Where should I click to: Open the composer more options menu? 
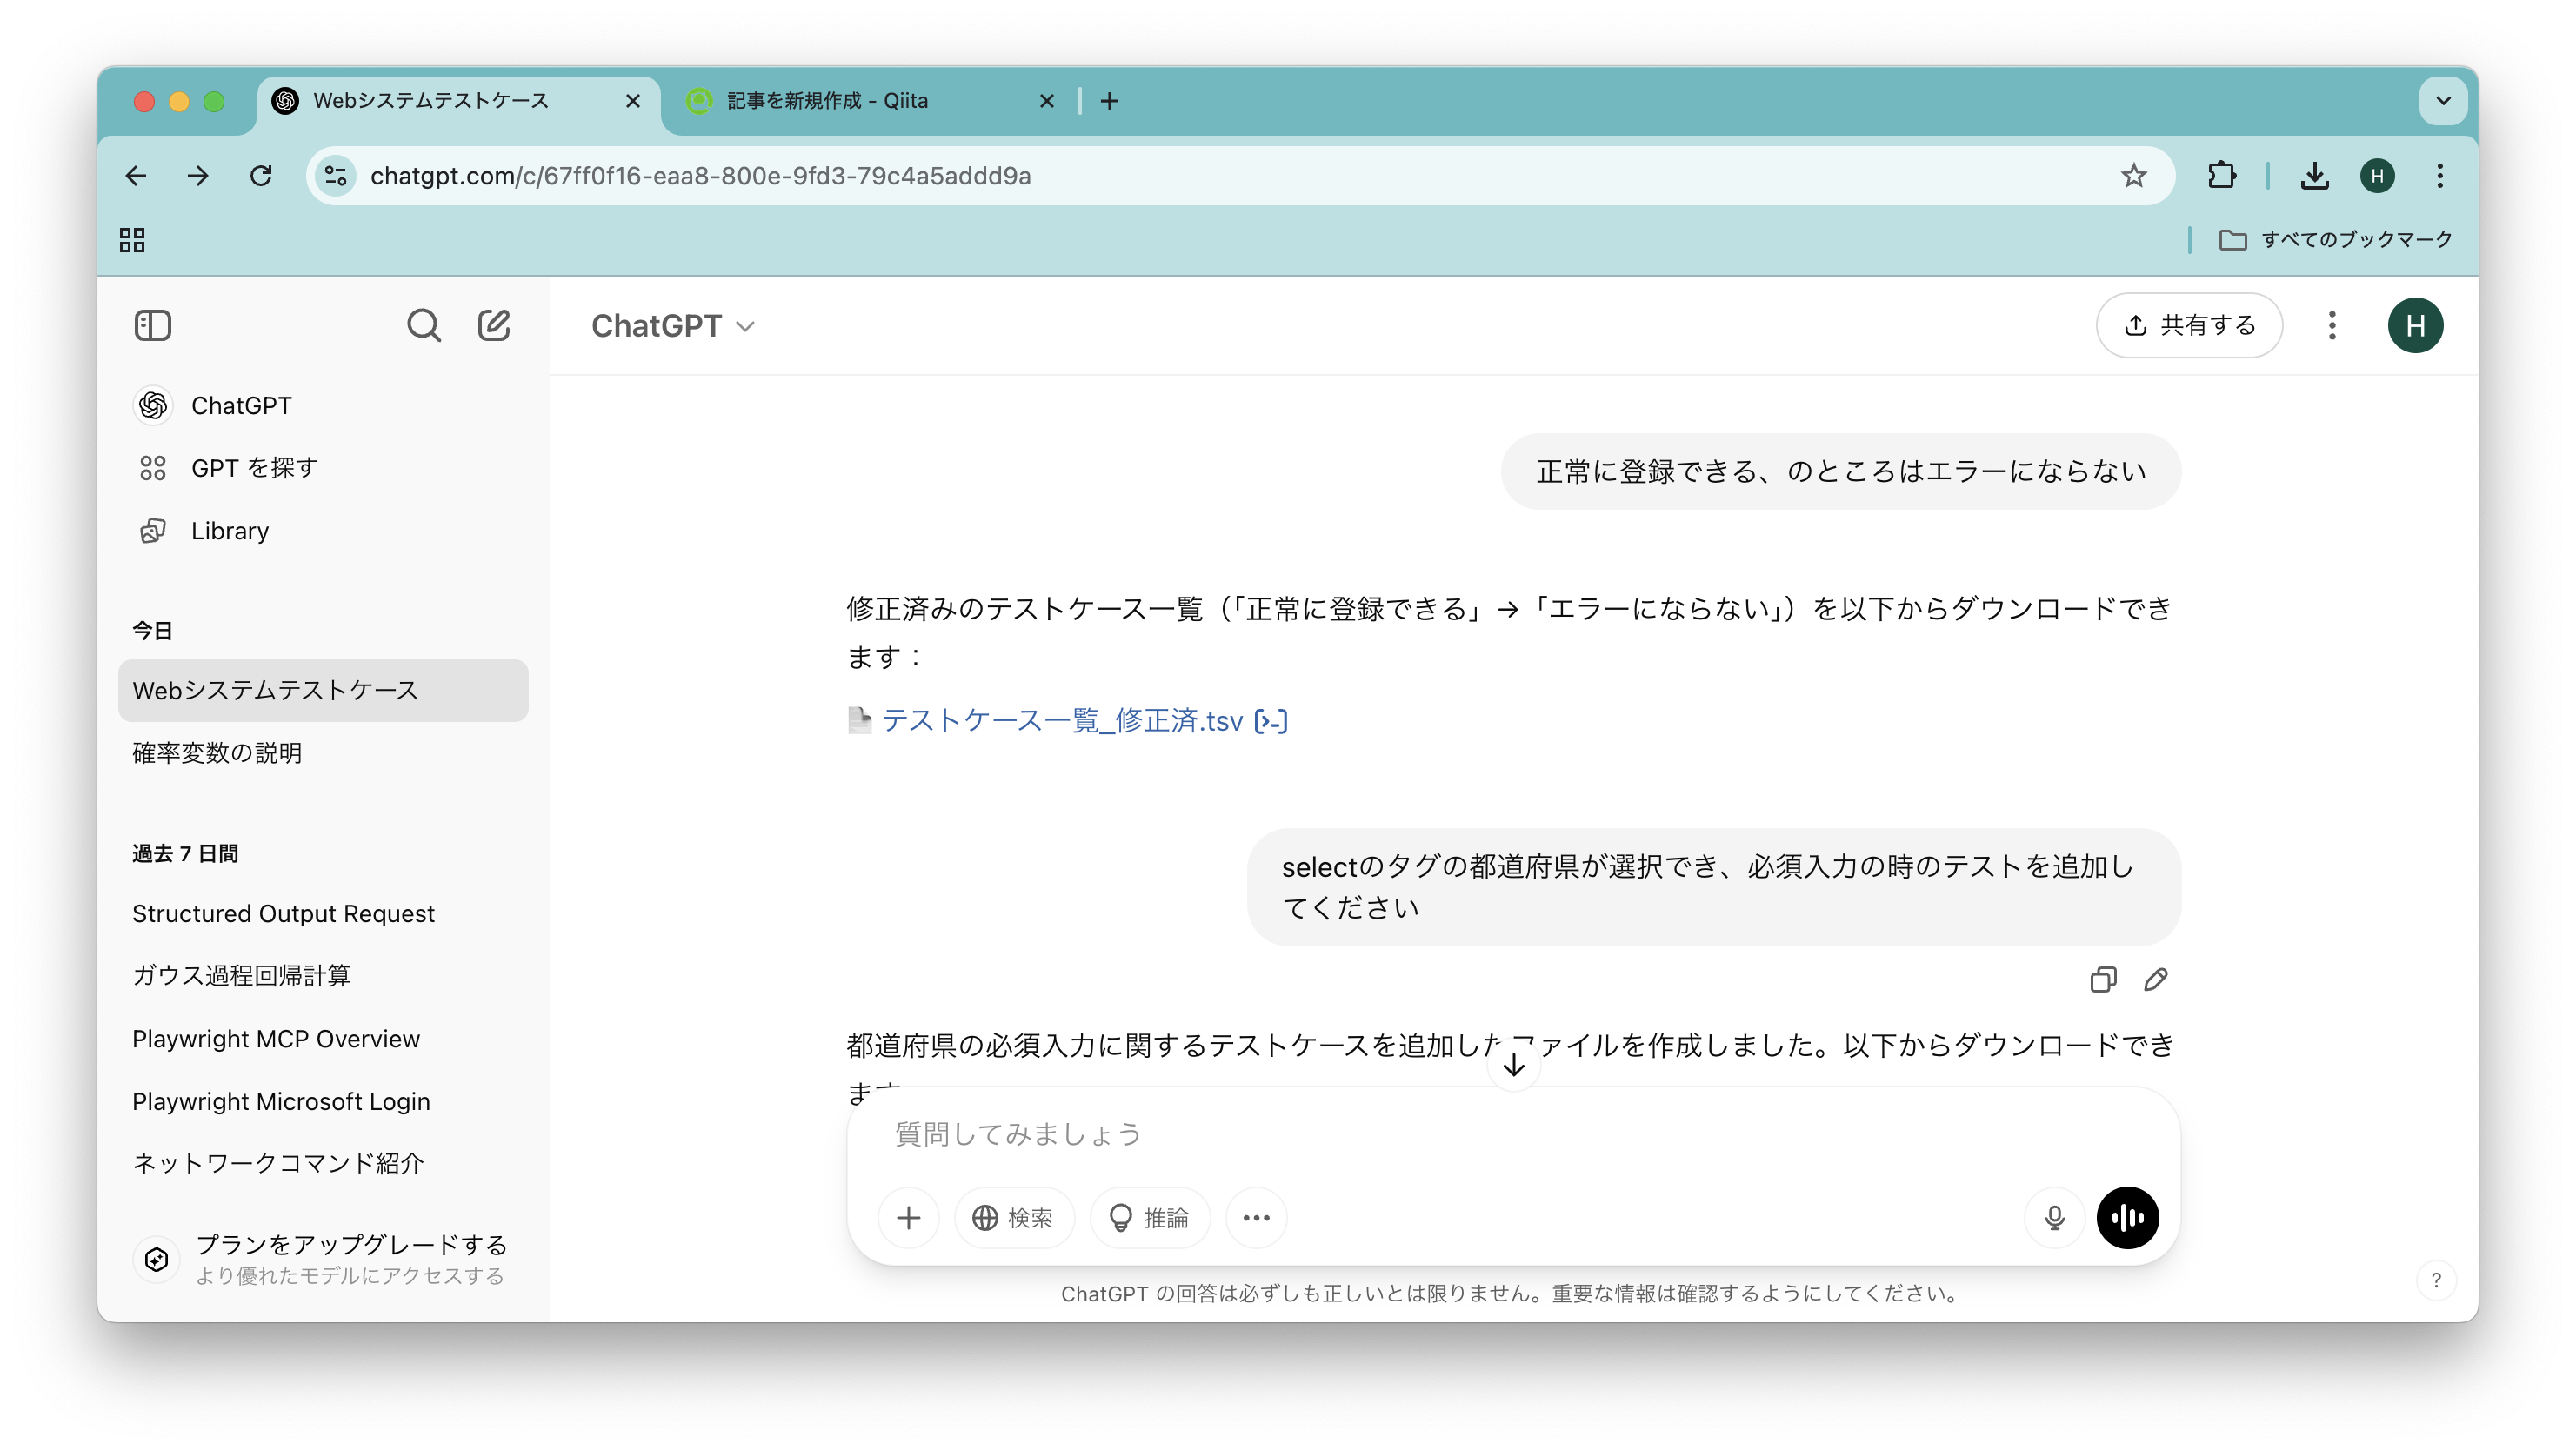(x=1255, y=1217)
